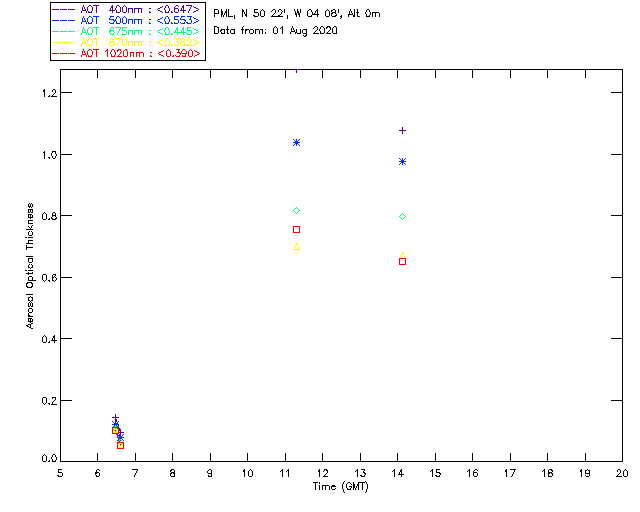Viewport: 640px width, 512px height.
Task: Click the x-axis tick label 12
Action: pos(322,473)
